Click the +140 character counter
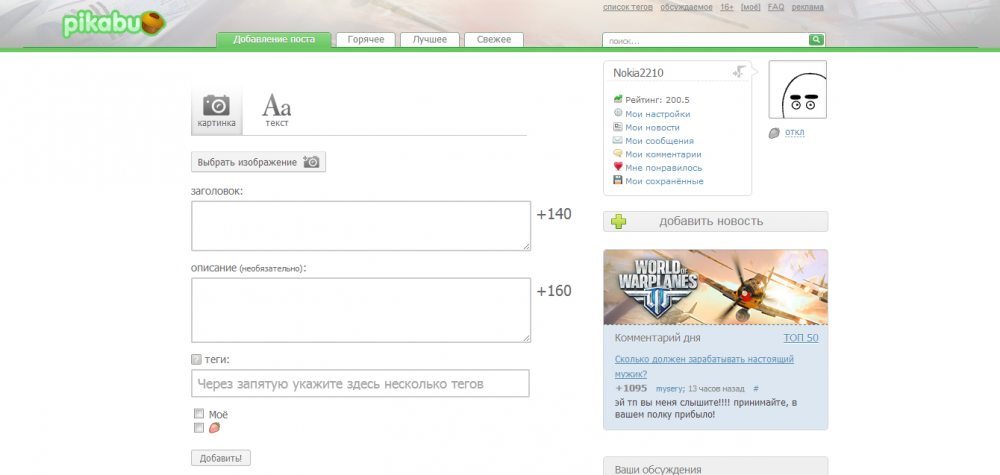 pos(554,214)
